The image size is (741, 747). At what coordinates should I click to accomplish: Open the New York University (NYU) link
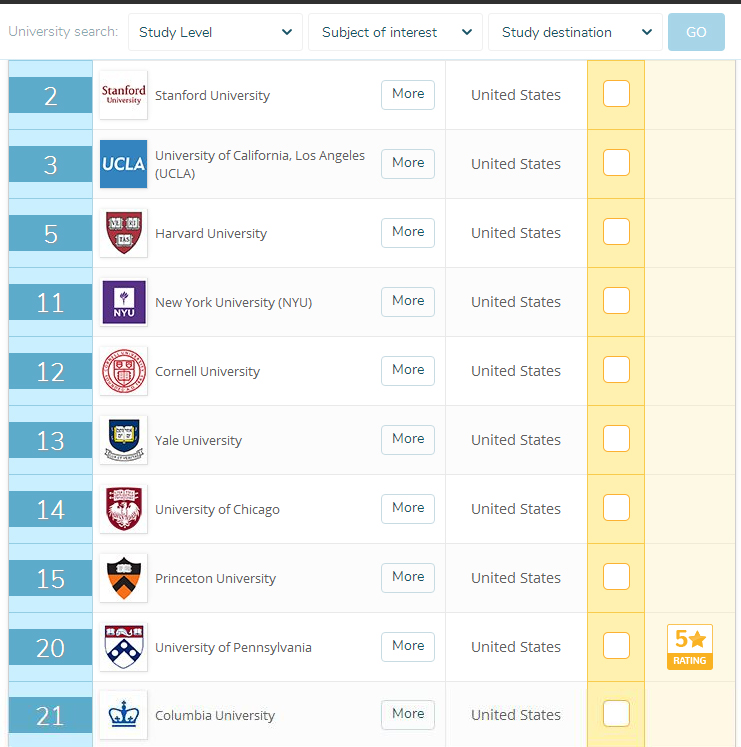tap(233, 302)
